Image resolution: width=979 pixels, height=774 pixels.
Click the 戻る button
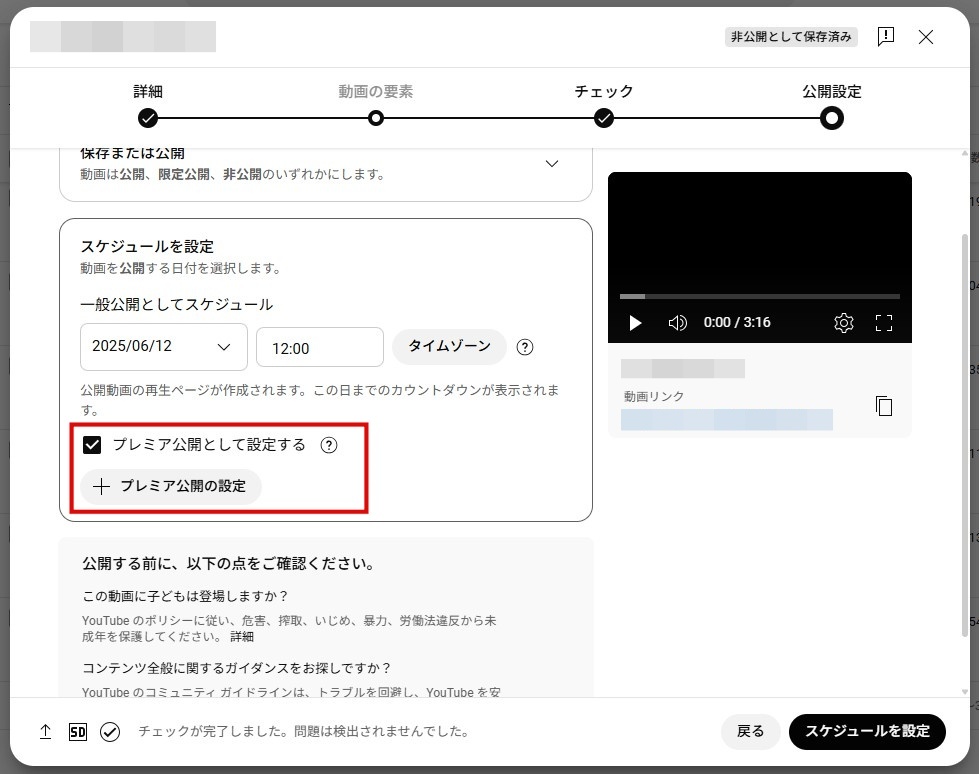[750, 732]
